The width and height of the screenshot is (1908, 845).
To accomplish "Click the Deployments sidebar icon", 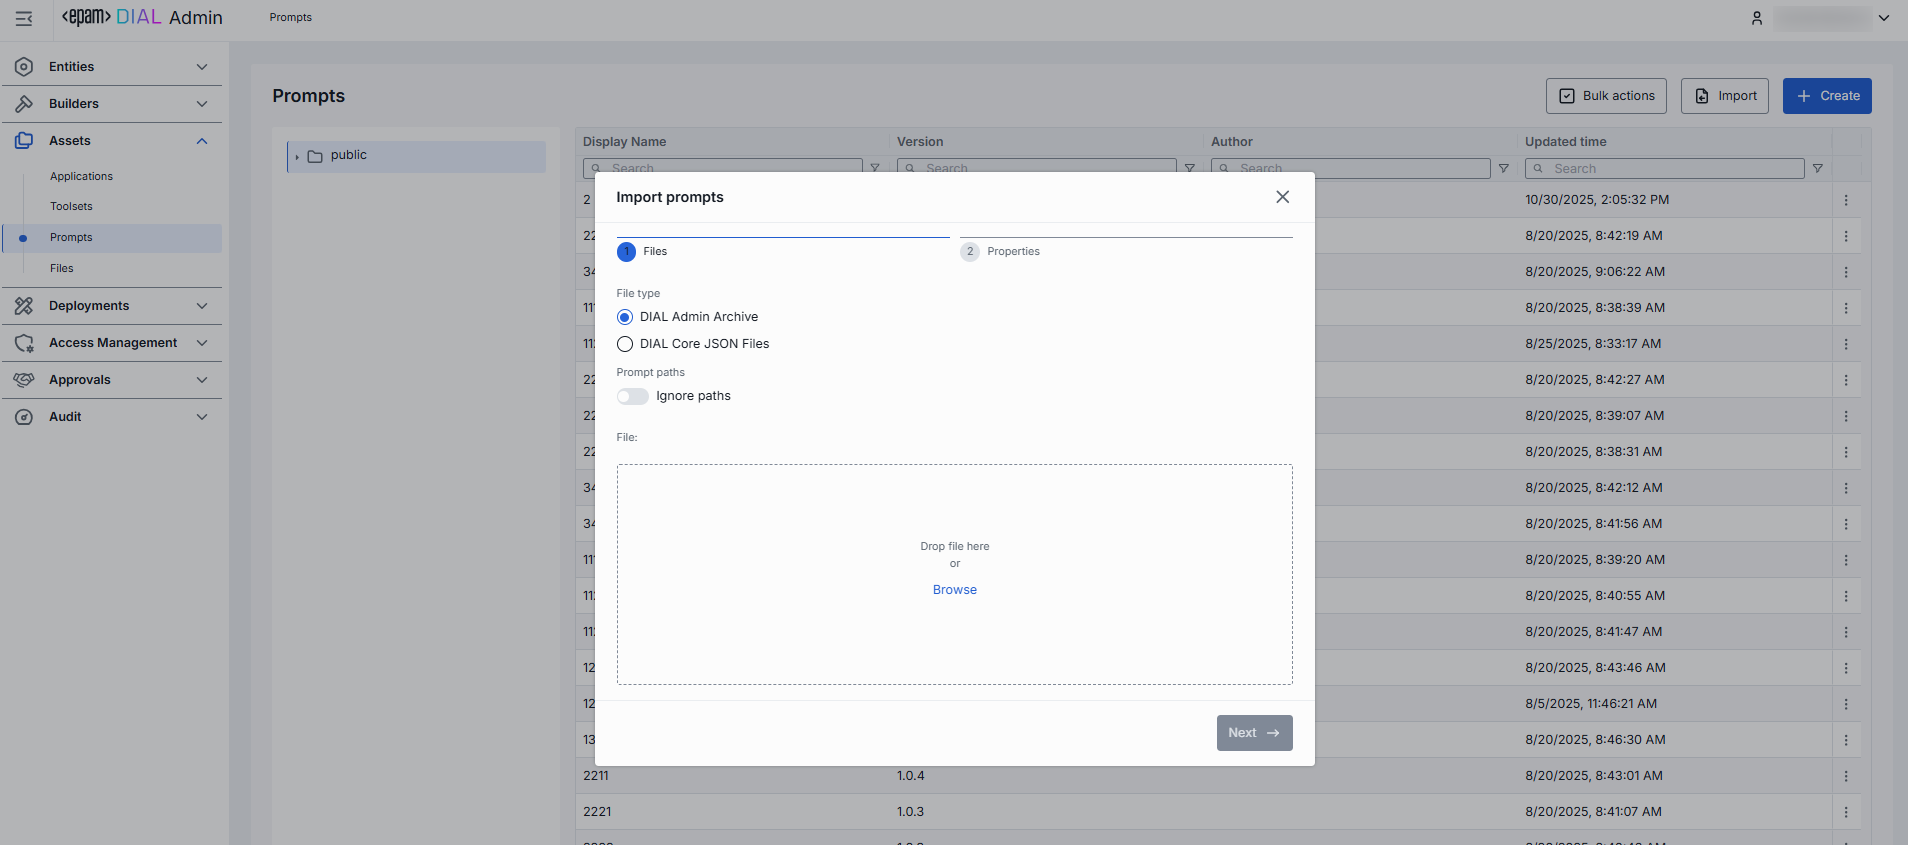I will pos(24,306).
